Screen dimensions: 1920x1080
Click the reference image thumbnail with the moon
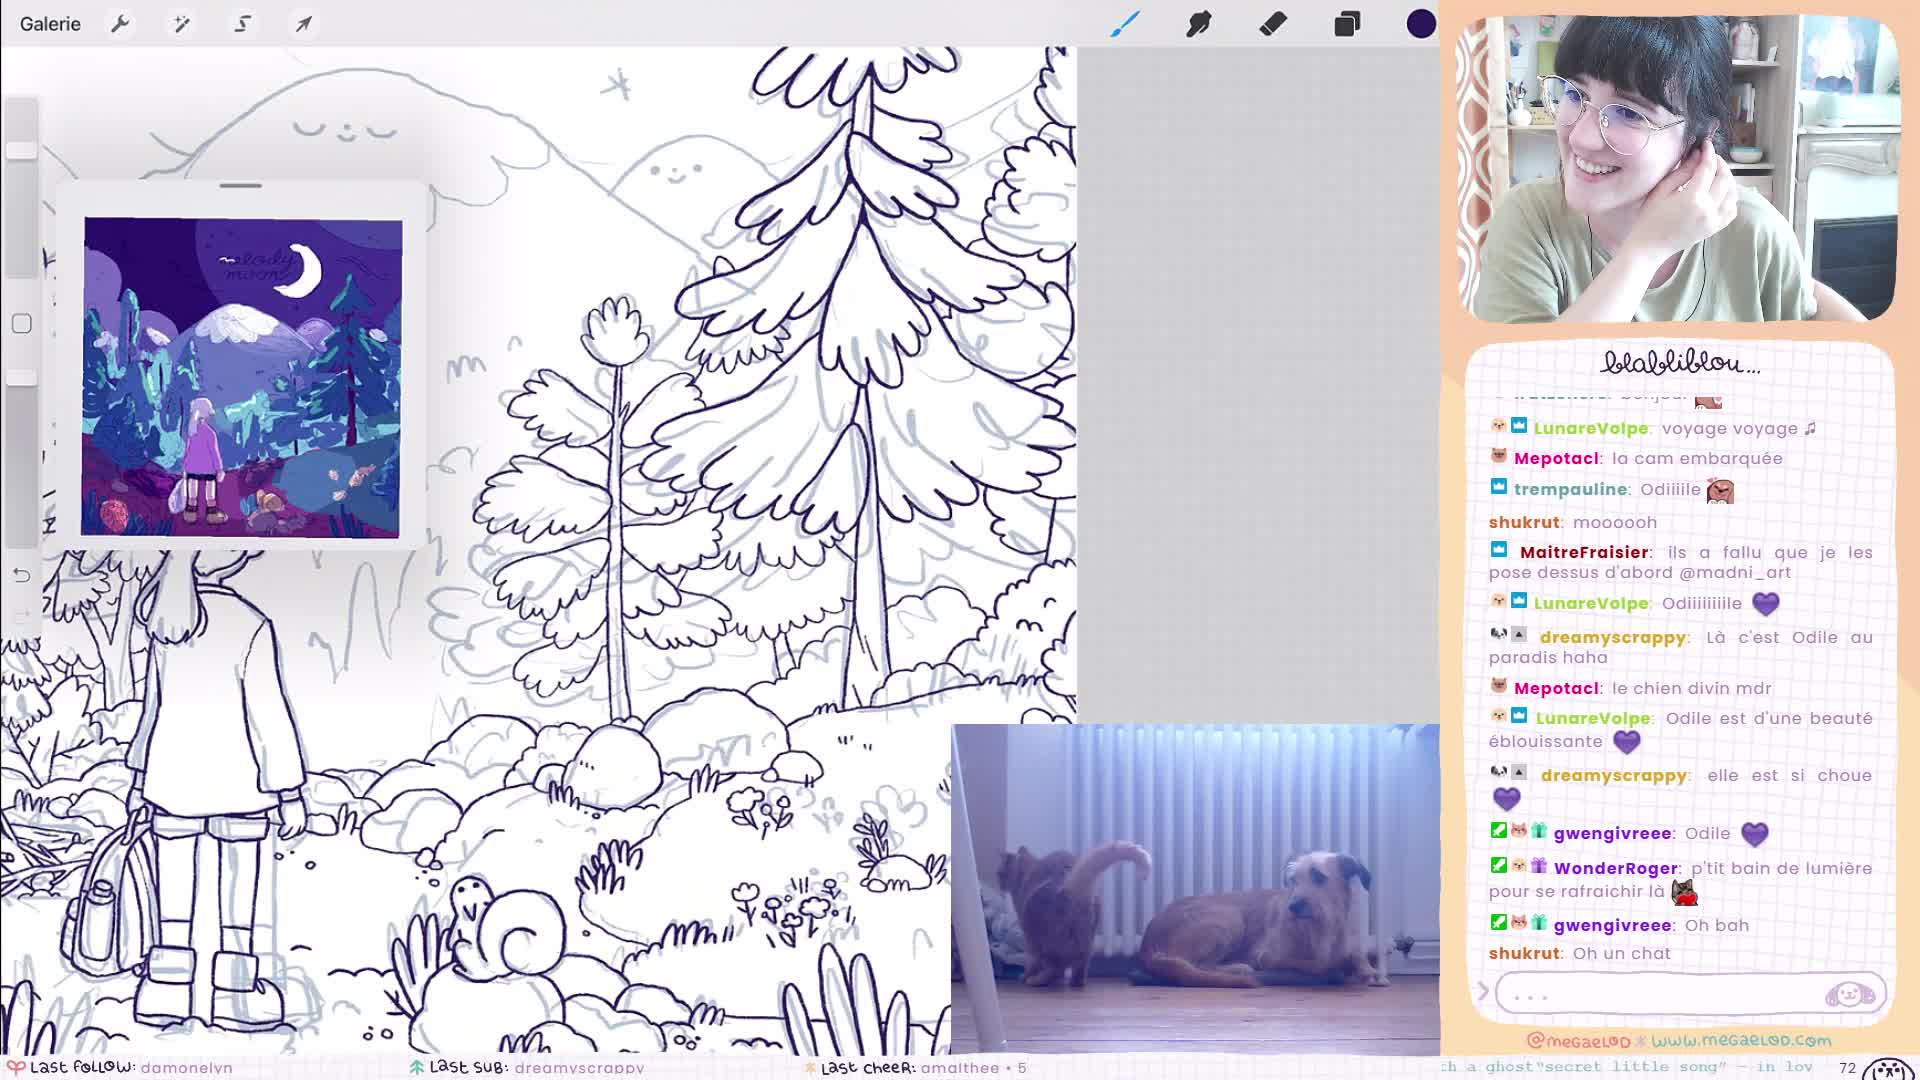(x=241, y=378)
